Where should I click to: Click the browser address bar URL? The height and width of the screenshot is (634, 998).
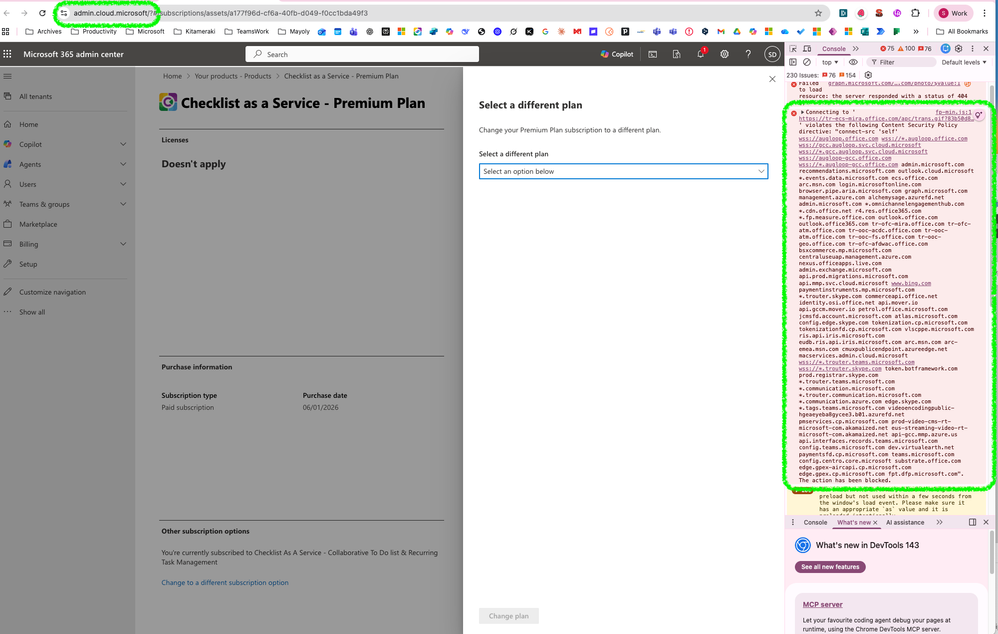(220, 13)
